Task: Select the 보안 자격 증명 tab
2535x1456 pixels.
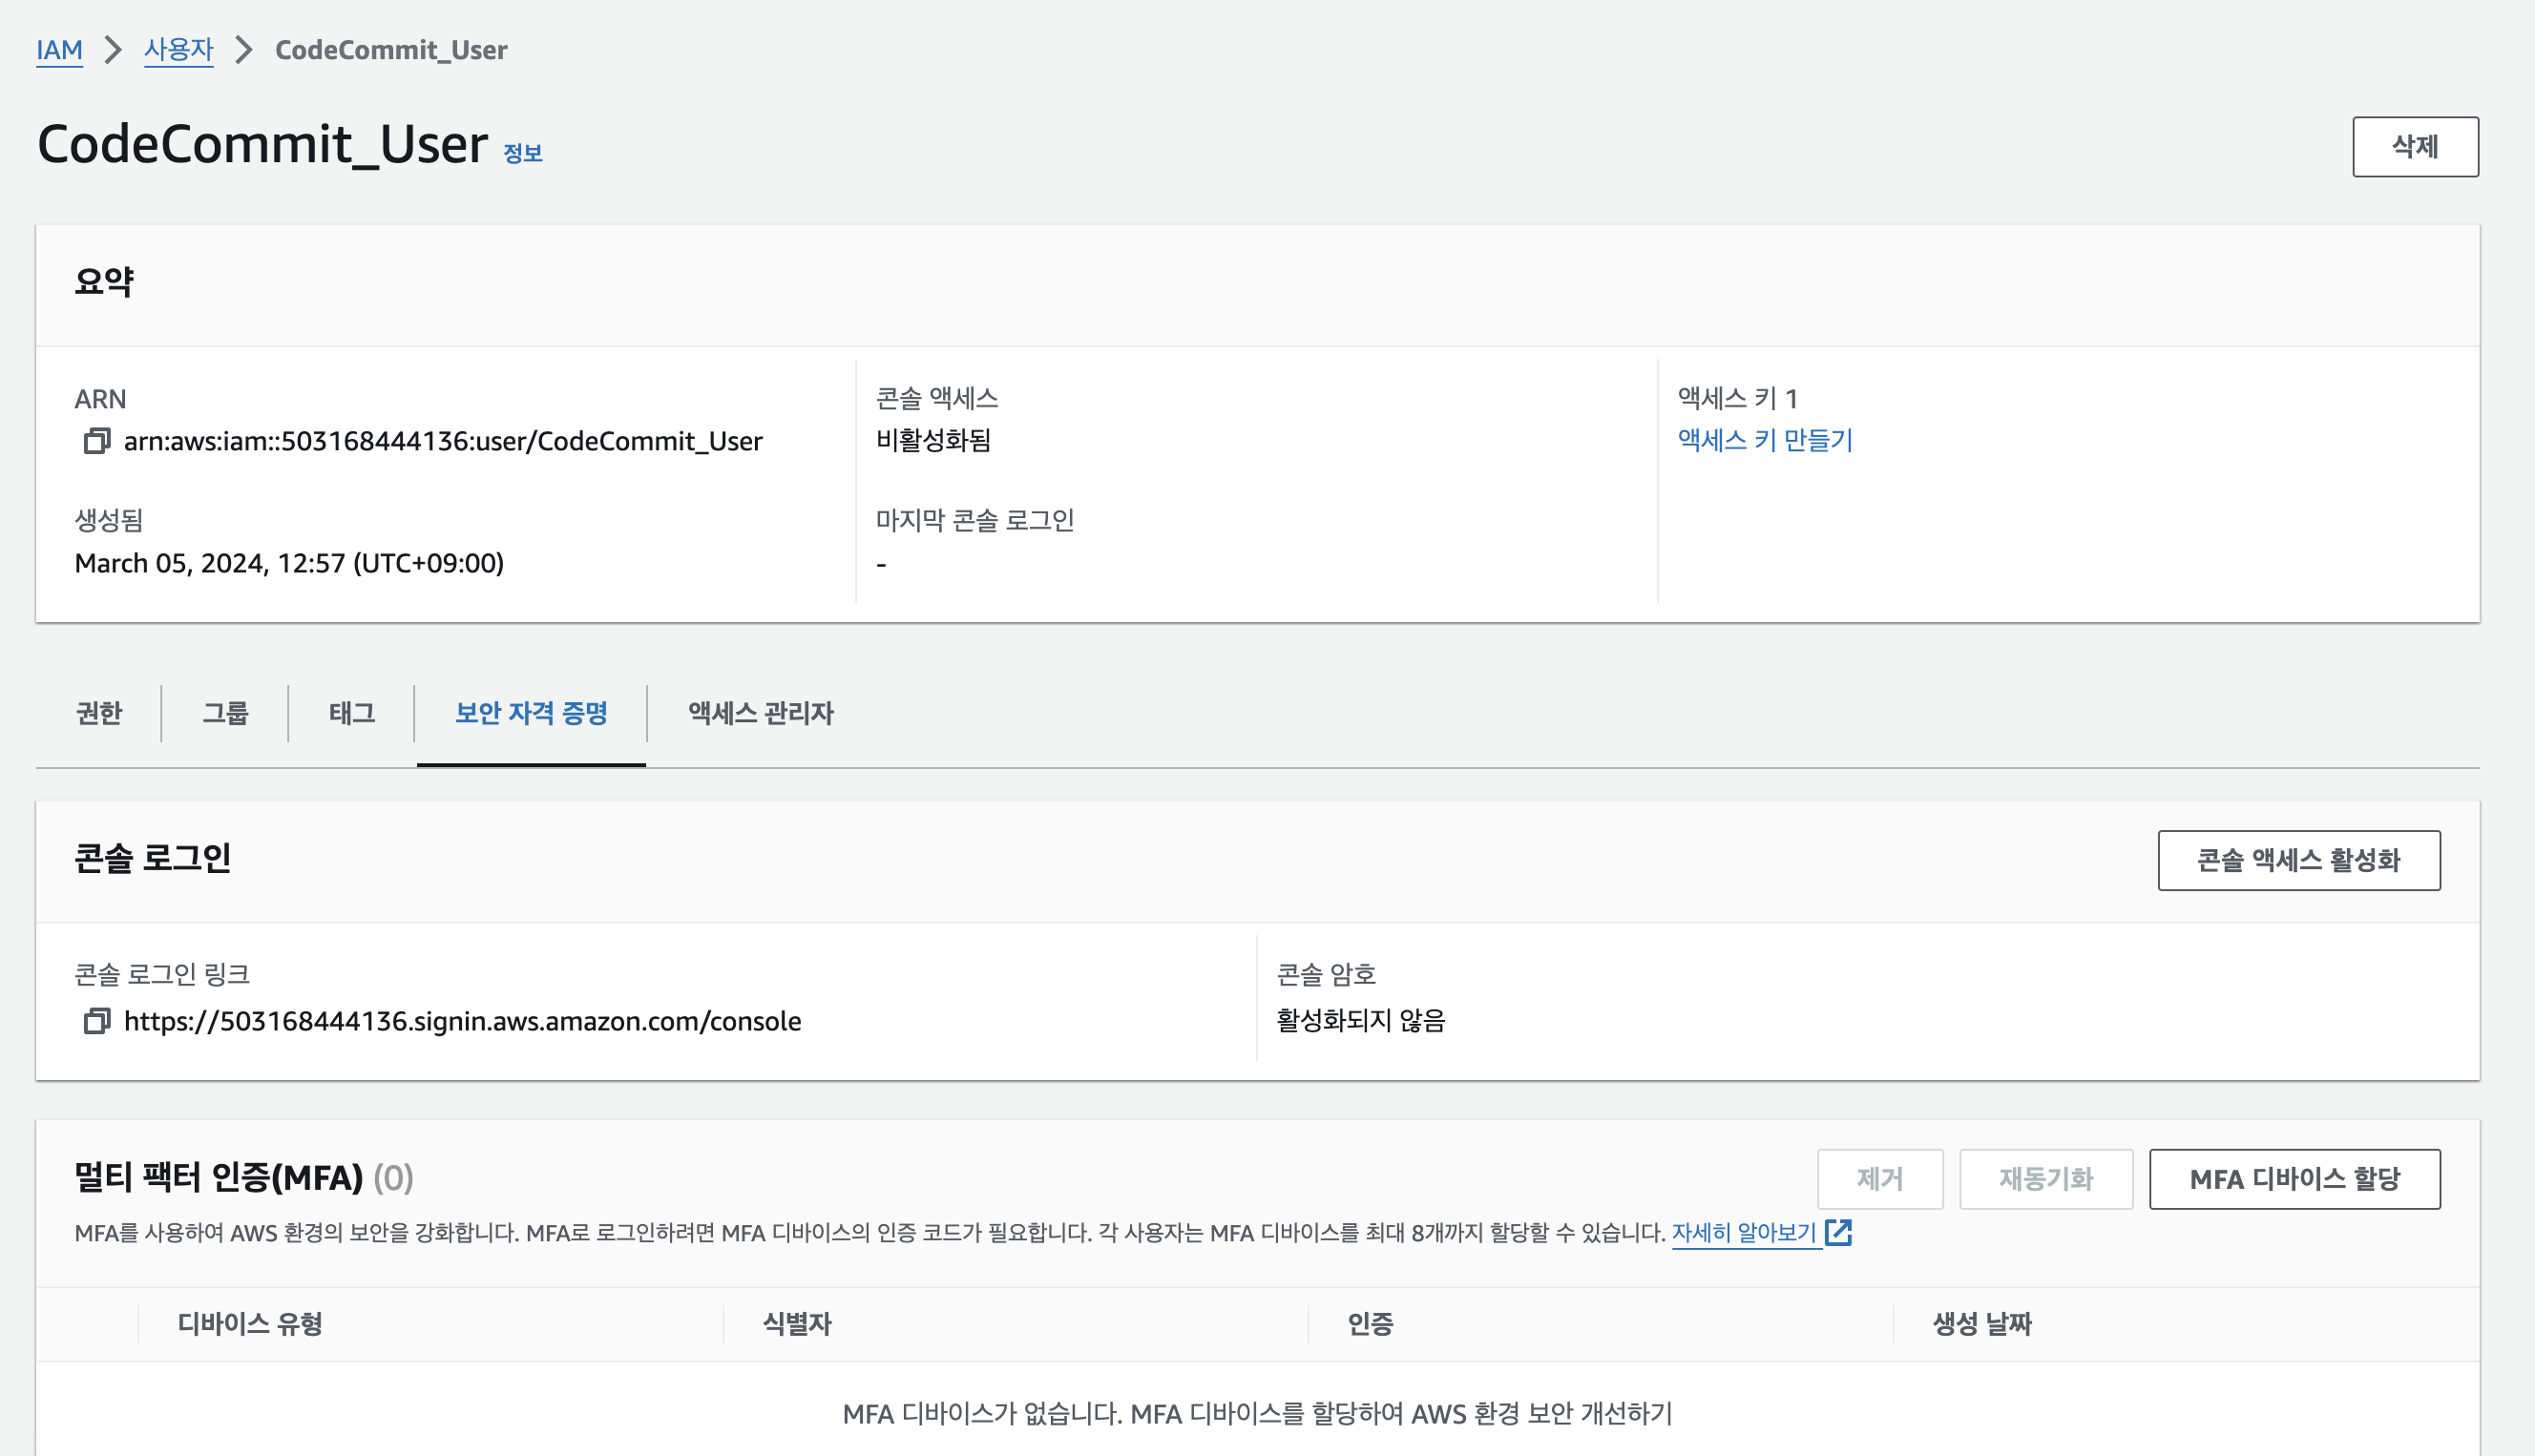Action: click(x=529, y=713)
